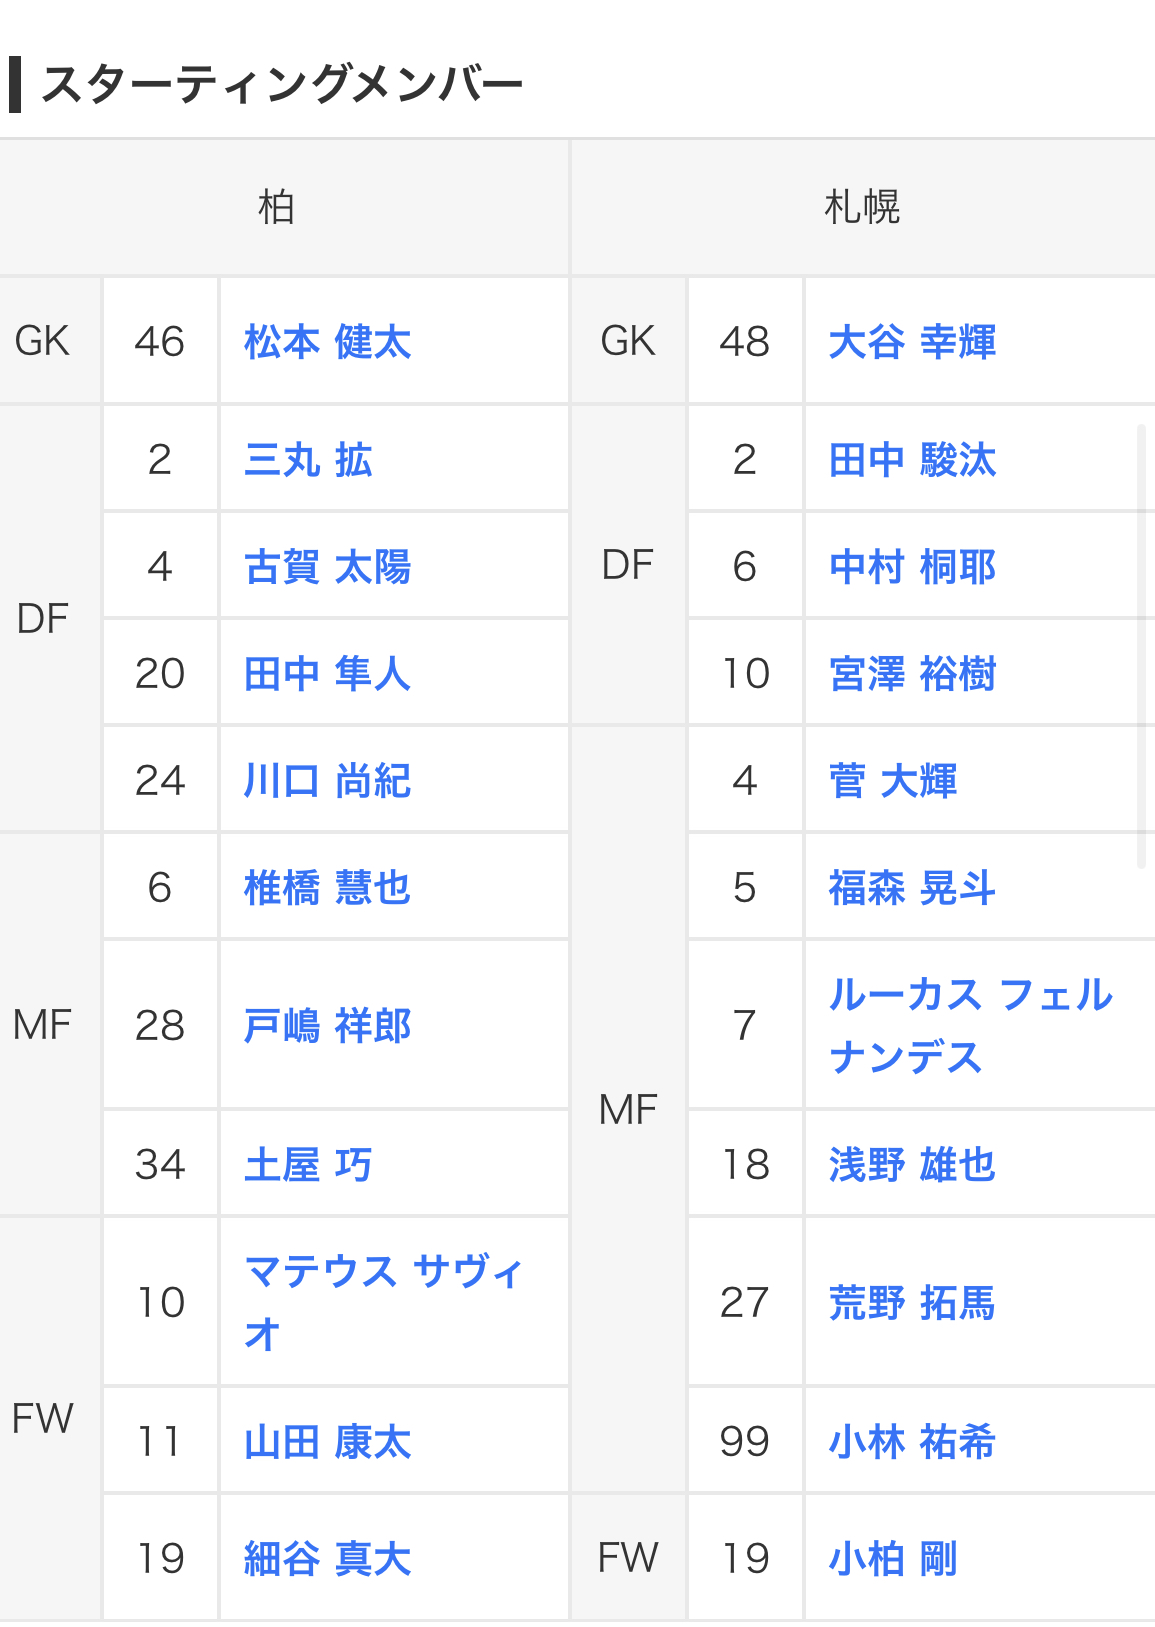Open player link 三丸 拡
1155x1627 pixels.
(x=308, y=460)
